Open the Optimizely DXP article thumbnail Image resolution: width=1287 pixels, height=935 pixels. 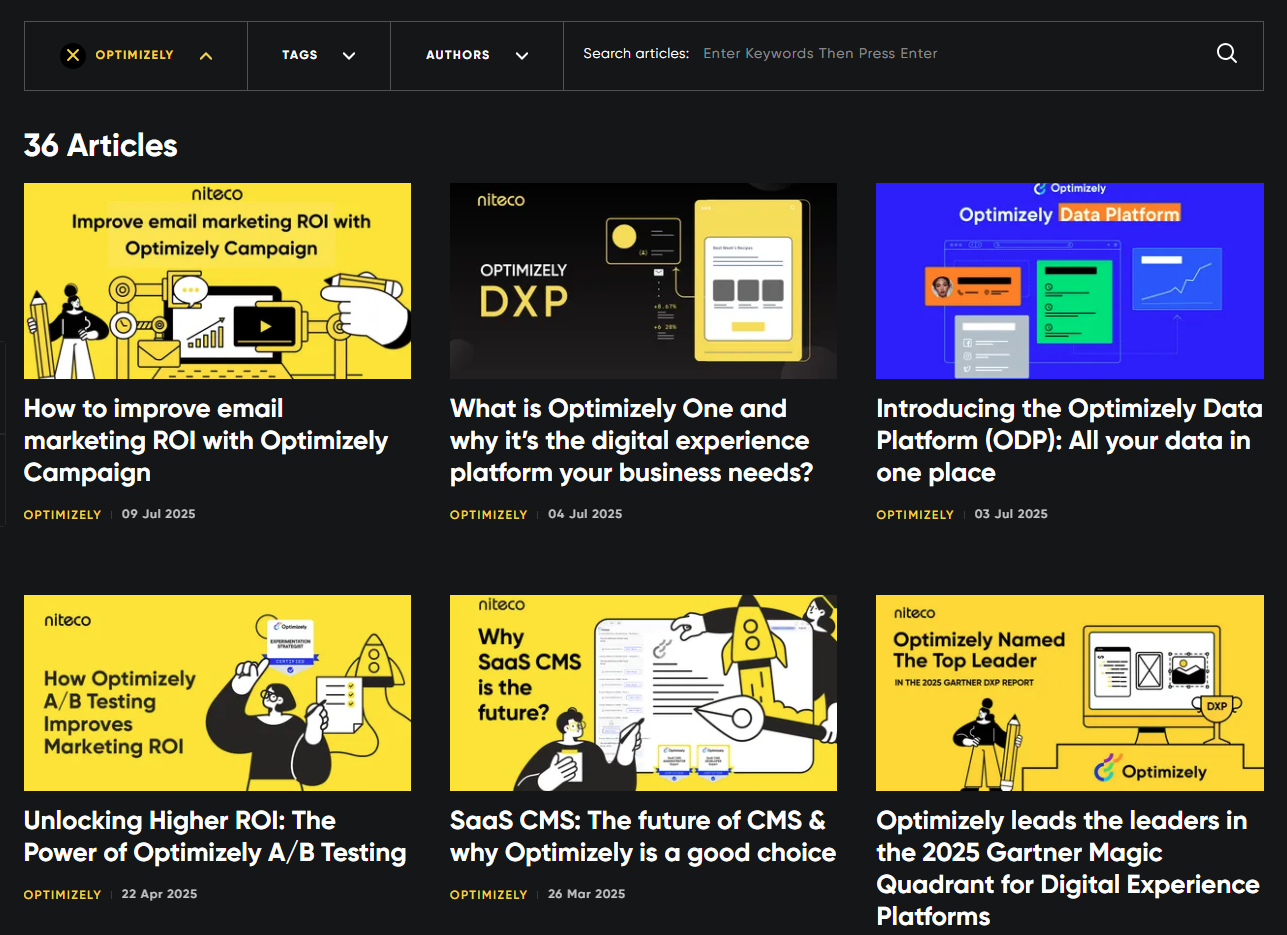(x=643, y=281)
